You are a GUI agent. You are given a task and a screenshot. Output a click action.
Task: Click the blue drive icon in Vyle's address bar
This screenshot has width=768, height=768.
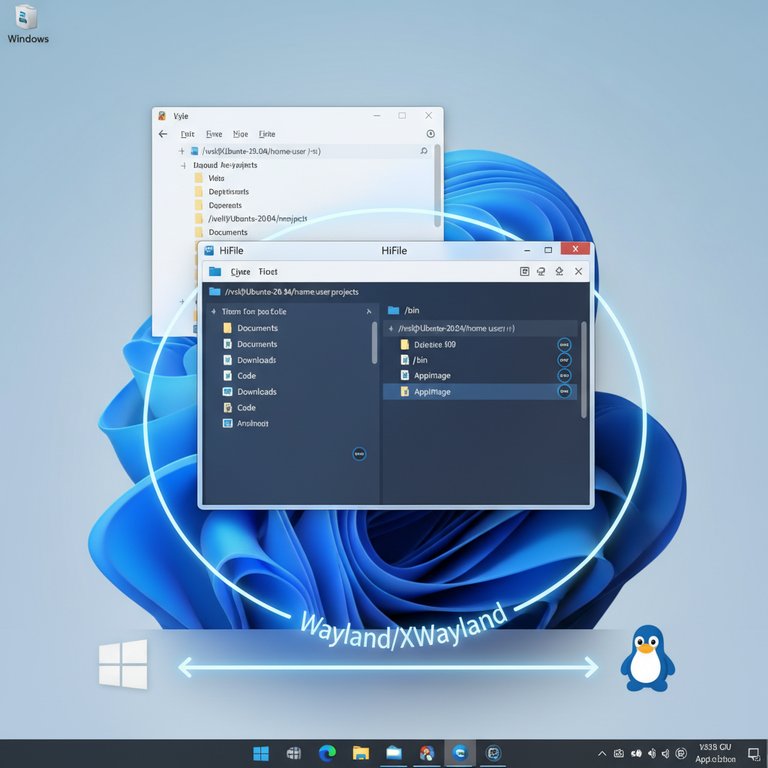click(x=194, y=151)
